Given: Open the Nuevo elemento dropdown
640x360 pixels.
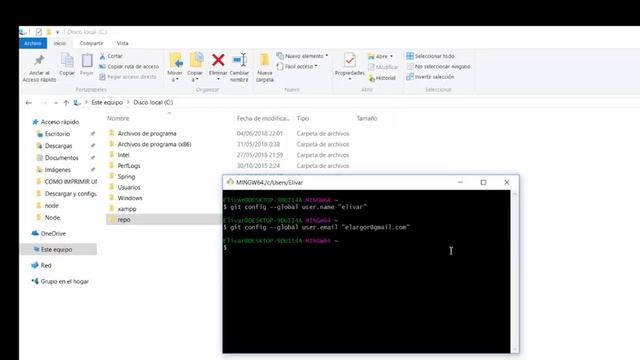Looking at the screenshot, I should pyautogui.click(x=302, y=56).
